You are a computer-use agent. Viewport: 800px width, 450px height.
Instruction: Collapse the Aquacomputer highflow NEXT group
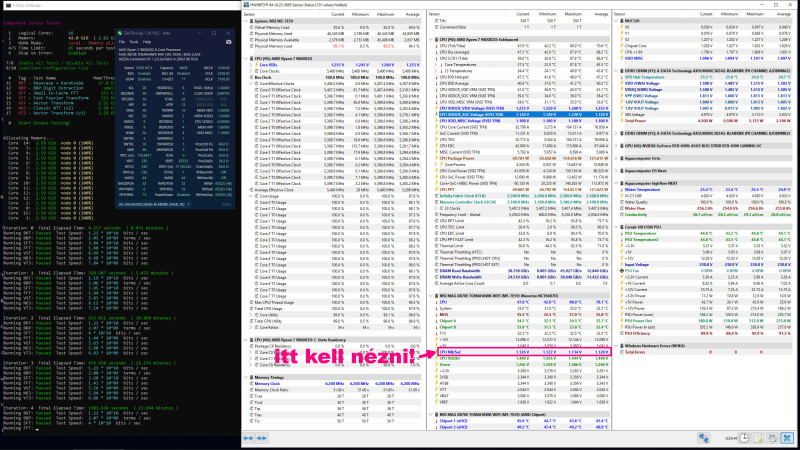pyautogui.click(x=616, y=183)
